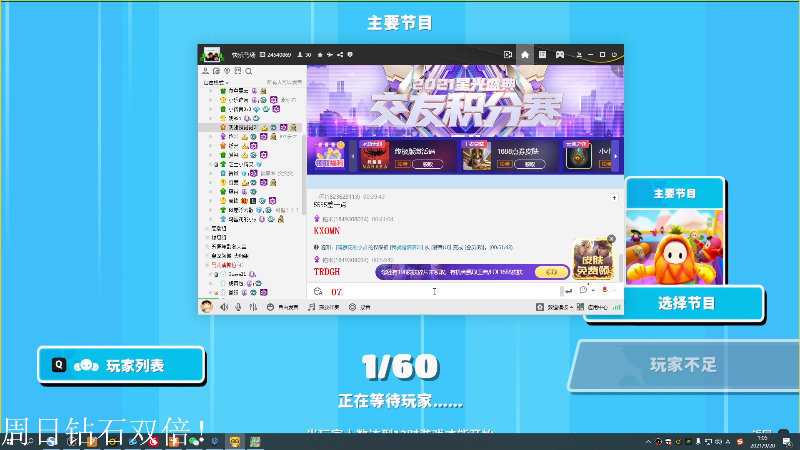
Task: Click the calendar-like icon above member list
Action: tap(238, 71)
